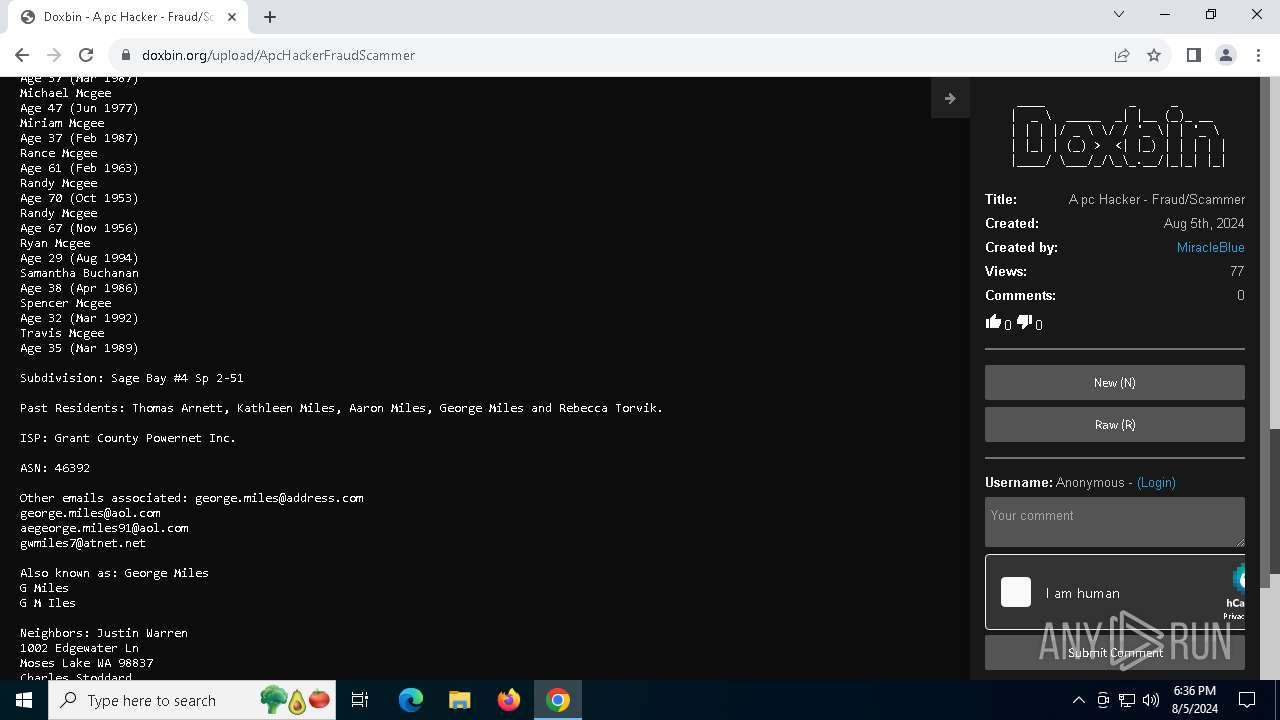Open the MiracleBlue user profile link
Image resolution: width=1280 pixels, height=720 pixels.
pyautogui.click(x=1210, y=247)
